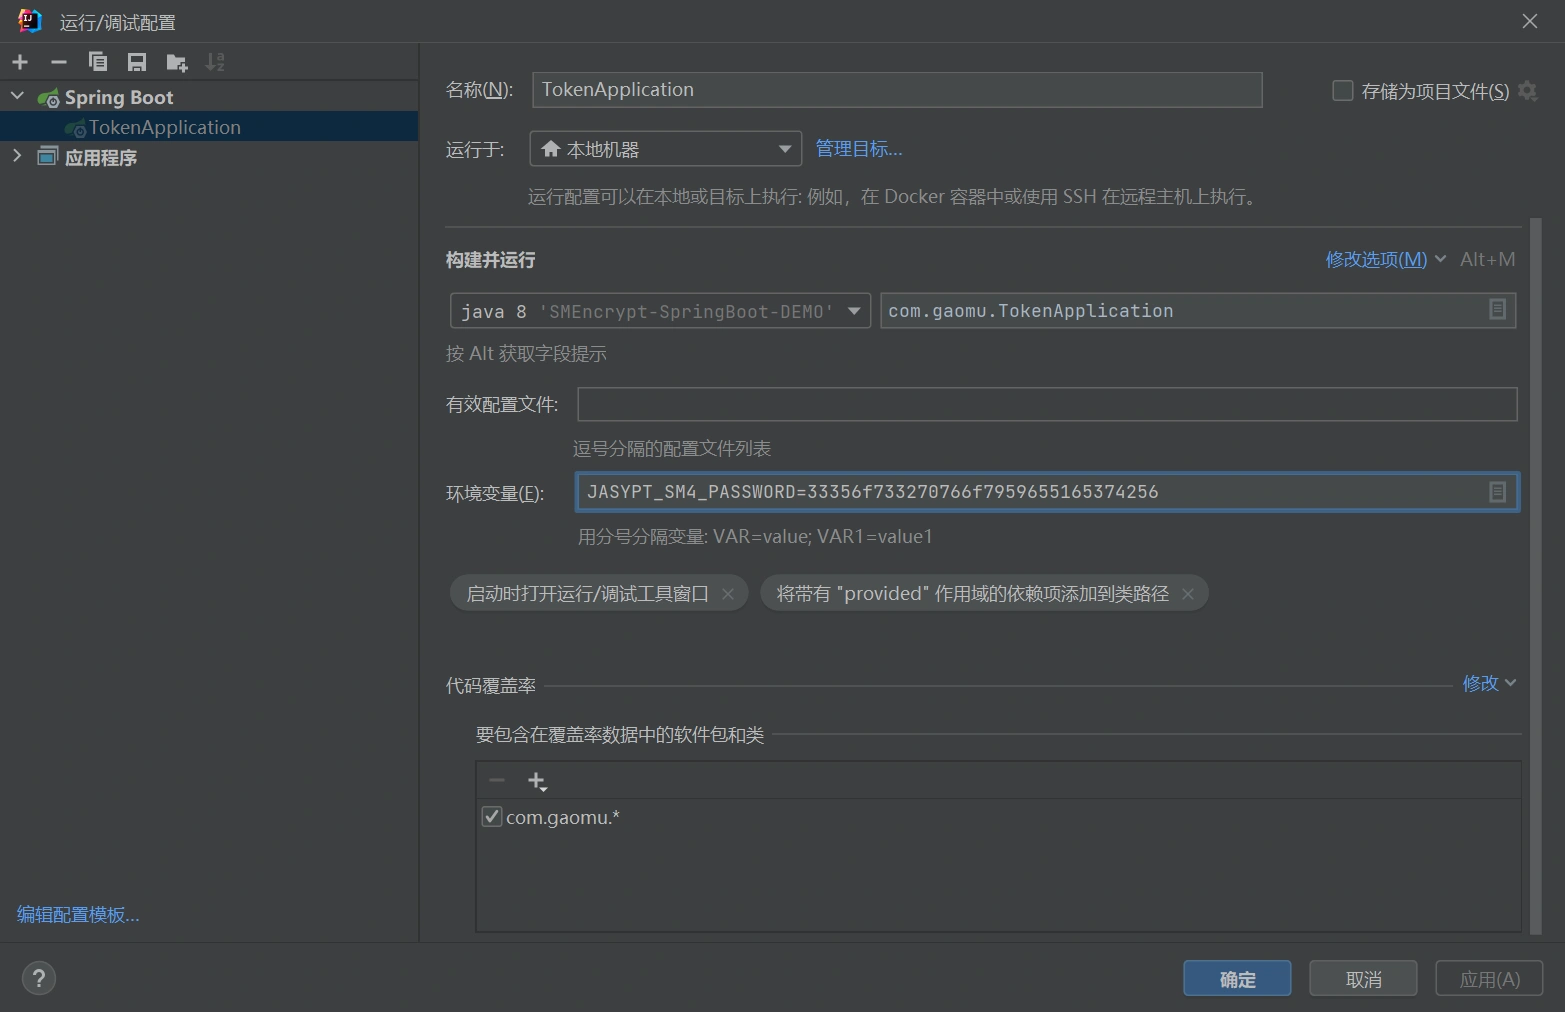This screenshot has width=1565, height=1012.
Task: Remove the 启动时打开运行/调试工具窗口 option tag
Action: click(x=728, y=594)
